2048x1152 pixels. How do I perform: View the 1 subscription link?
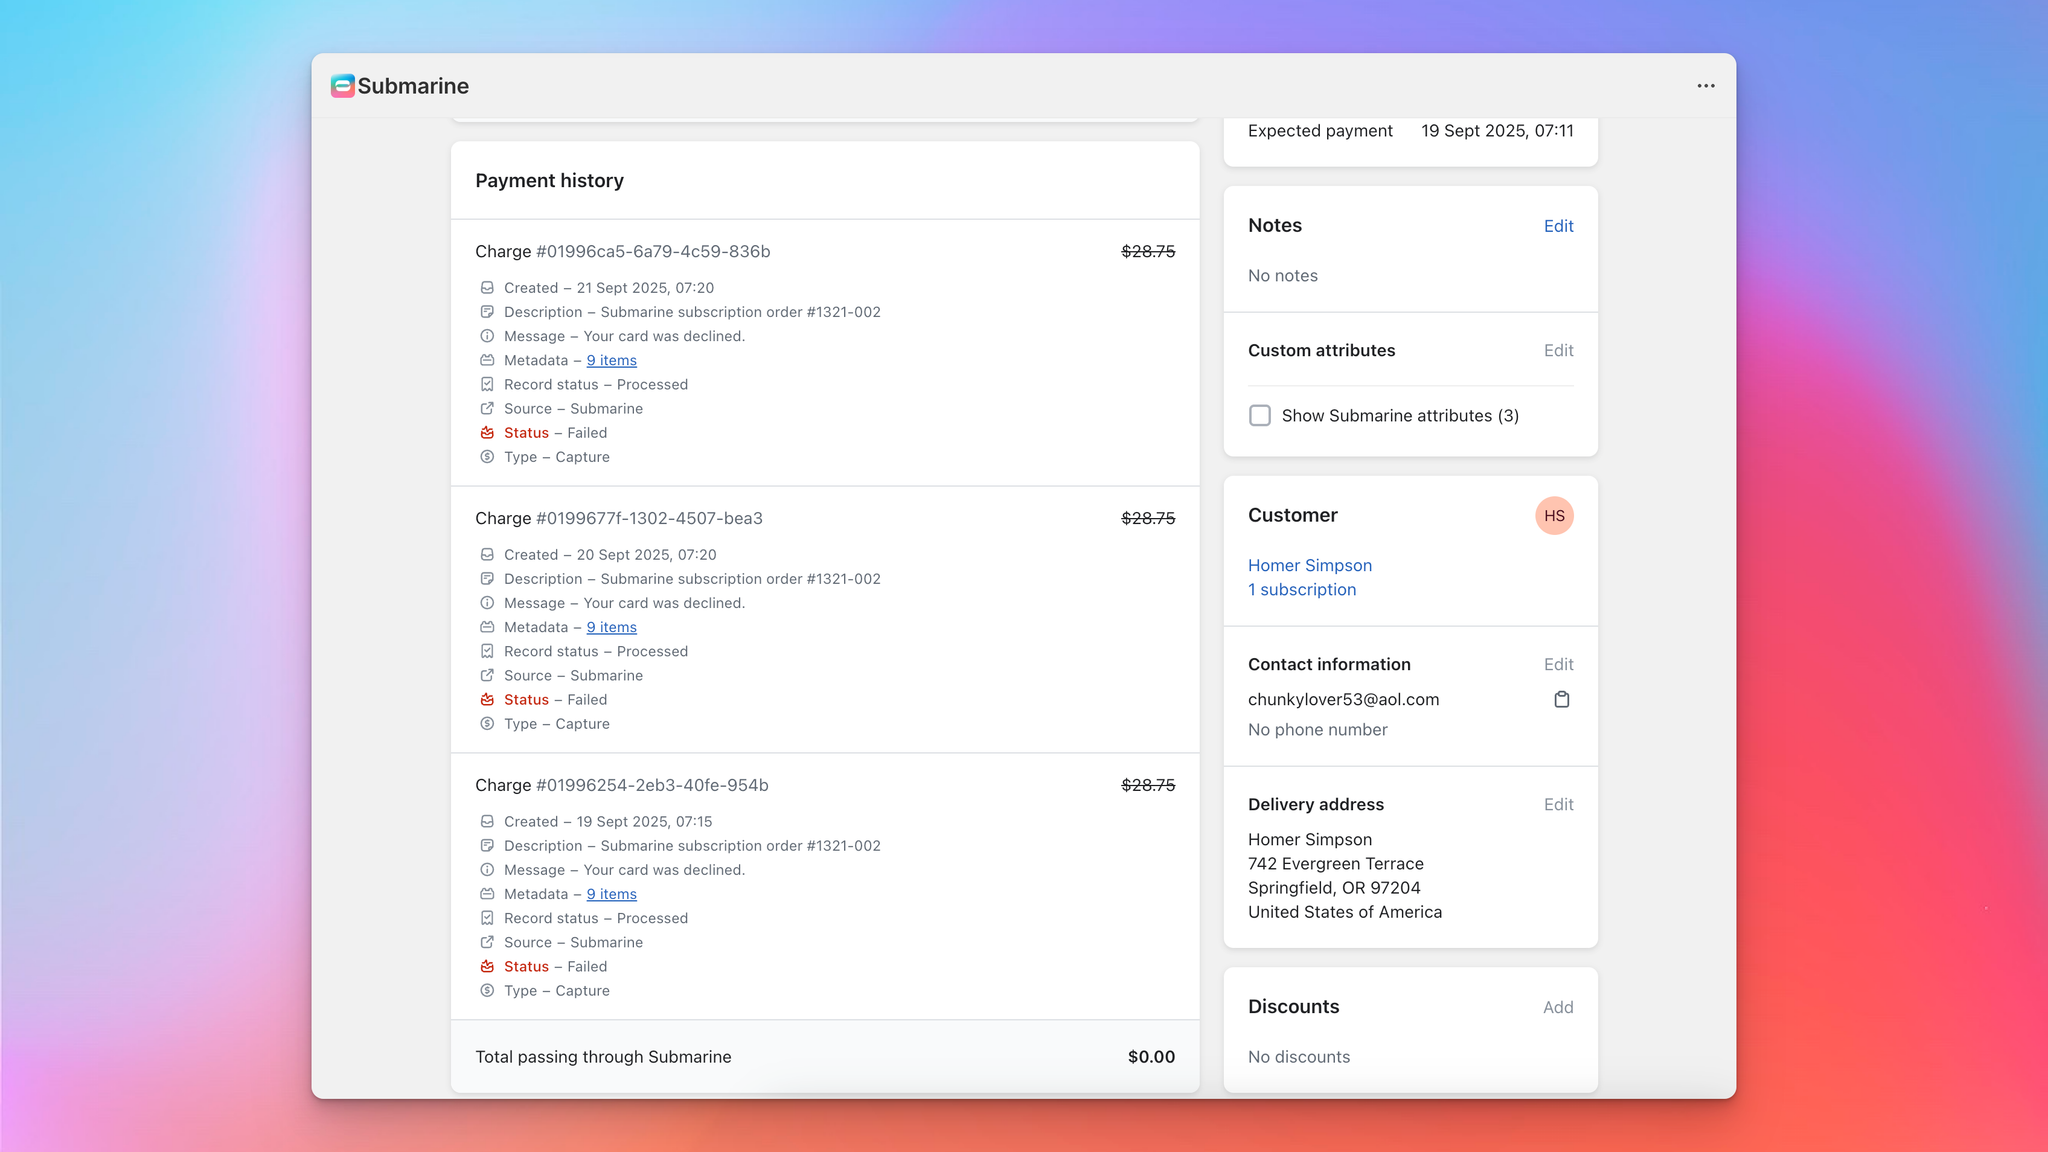coord(1301,590)
